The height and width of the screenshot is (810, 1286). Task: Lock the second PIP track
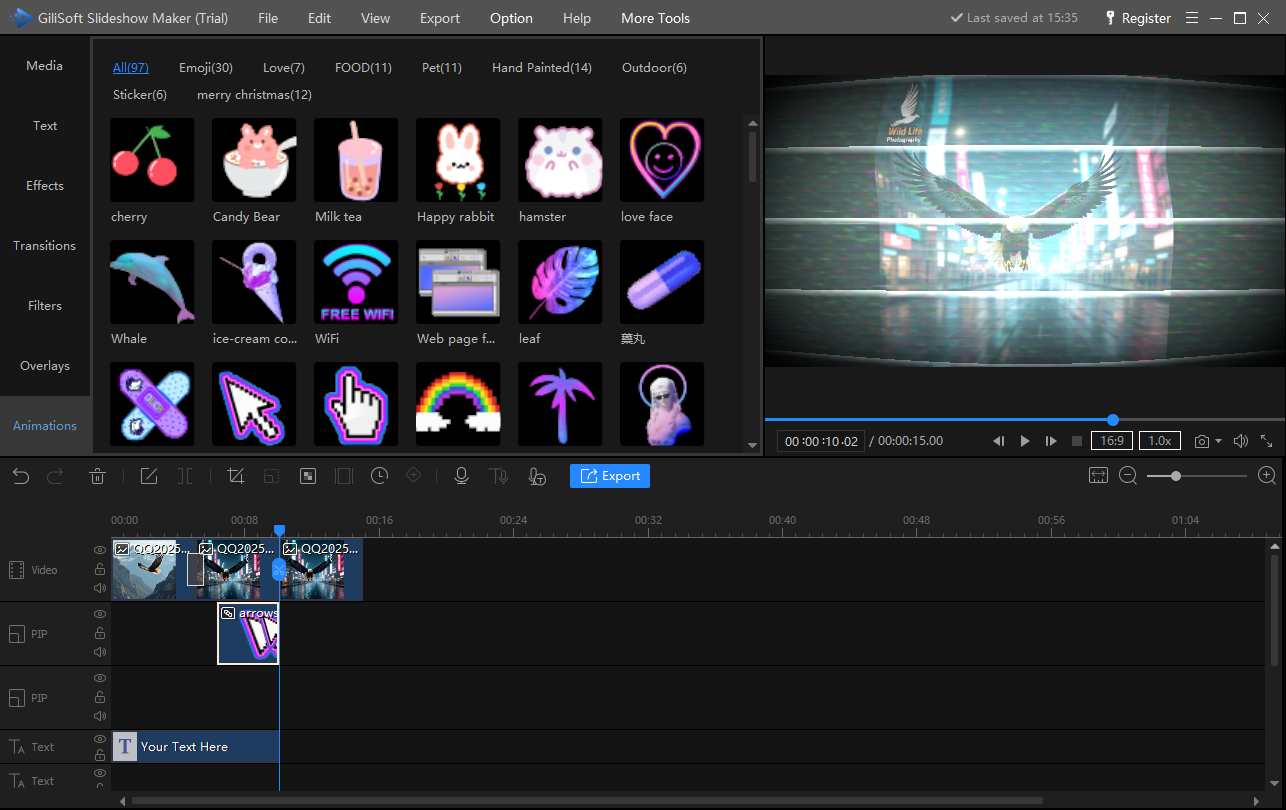click(x=100, y=697)
